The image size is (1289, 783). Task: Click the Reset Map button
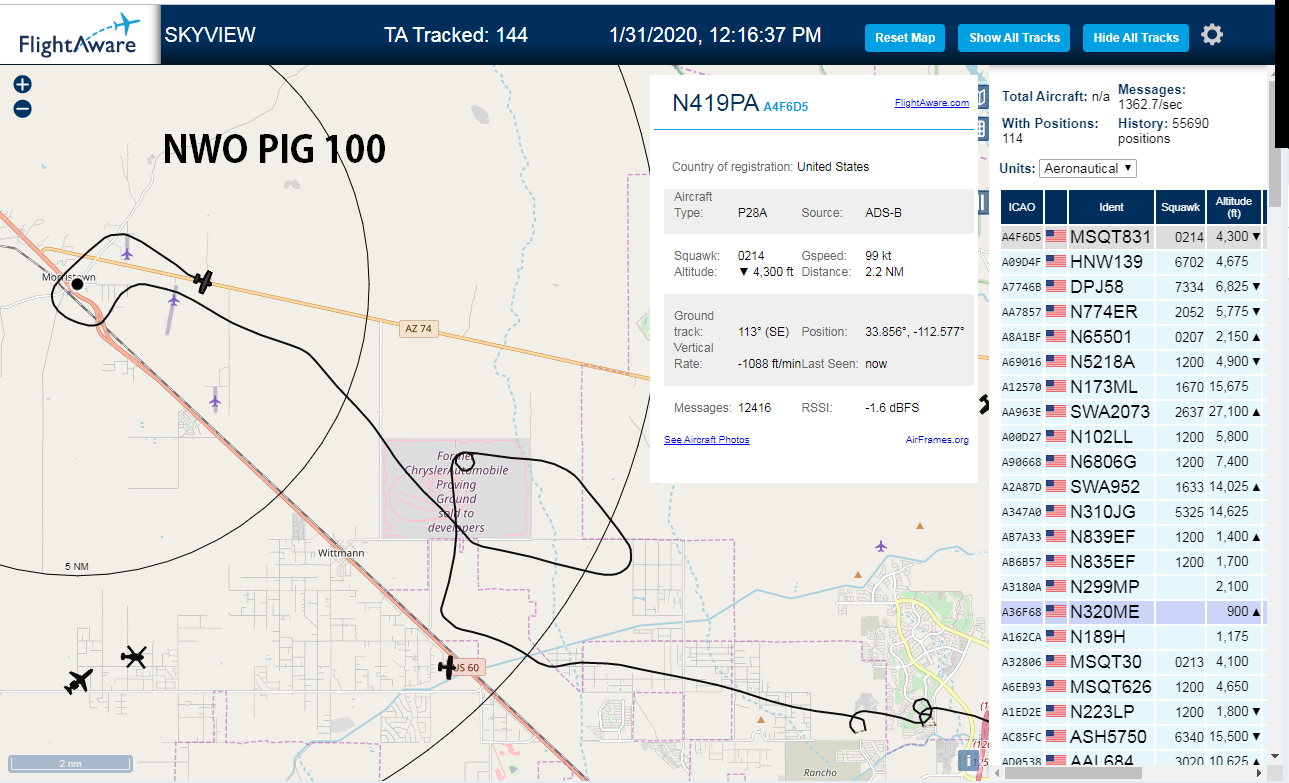905,38
